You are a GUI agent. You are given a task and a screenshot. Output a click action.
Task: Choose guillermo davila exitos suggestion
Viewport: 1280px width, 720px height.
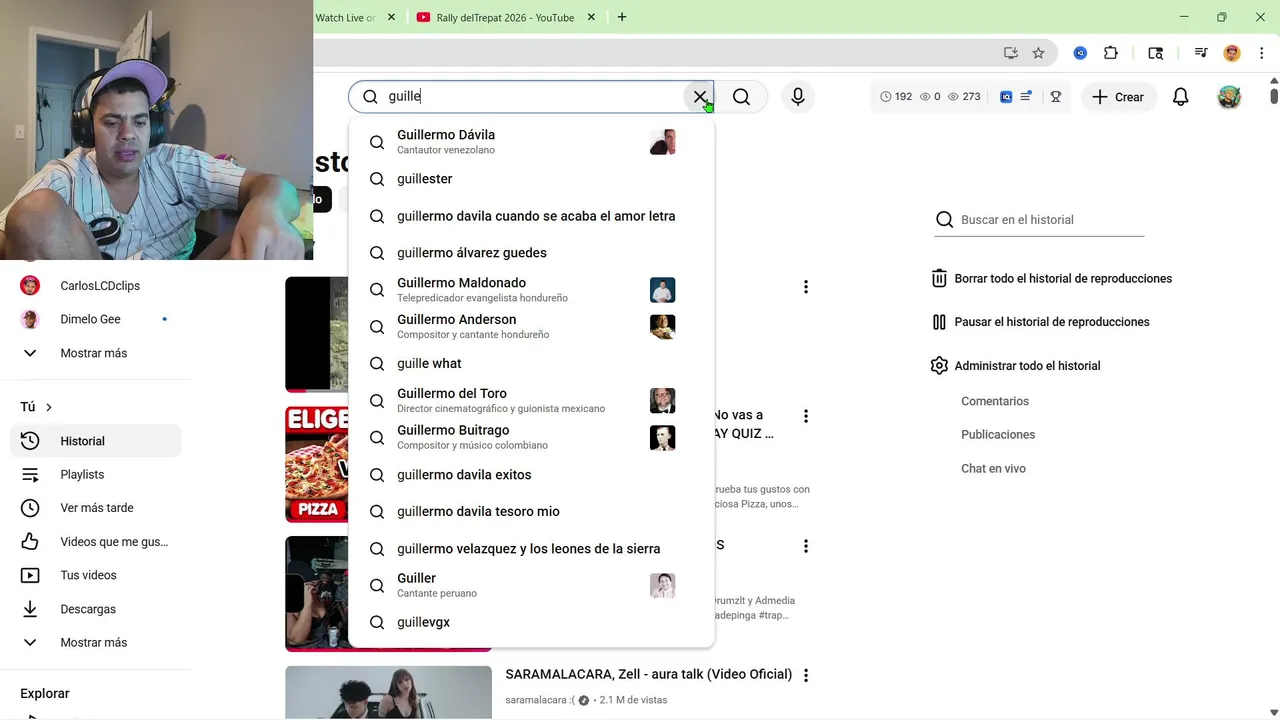(x=531, y=475)
